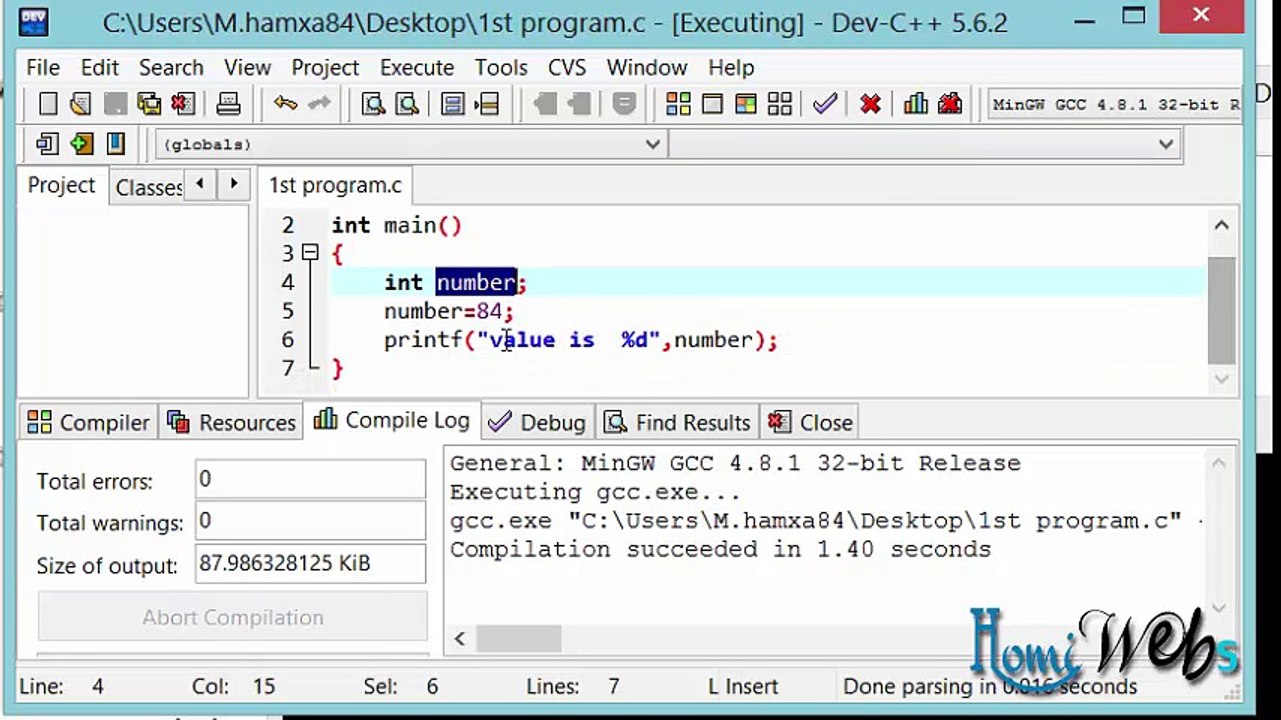Switch to the Find Results tab
Screen dimensions: 1281x720
click(678, 423)
